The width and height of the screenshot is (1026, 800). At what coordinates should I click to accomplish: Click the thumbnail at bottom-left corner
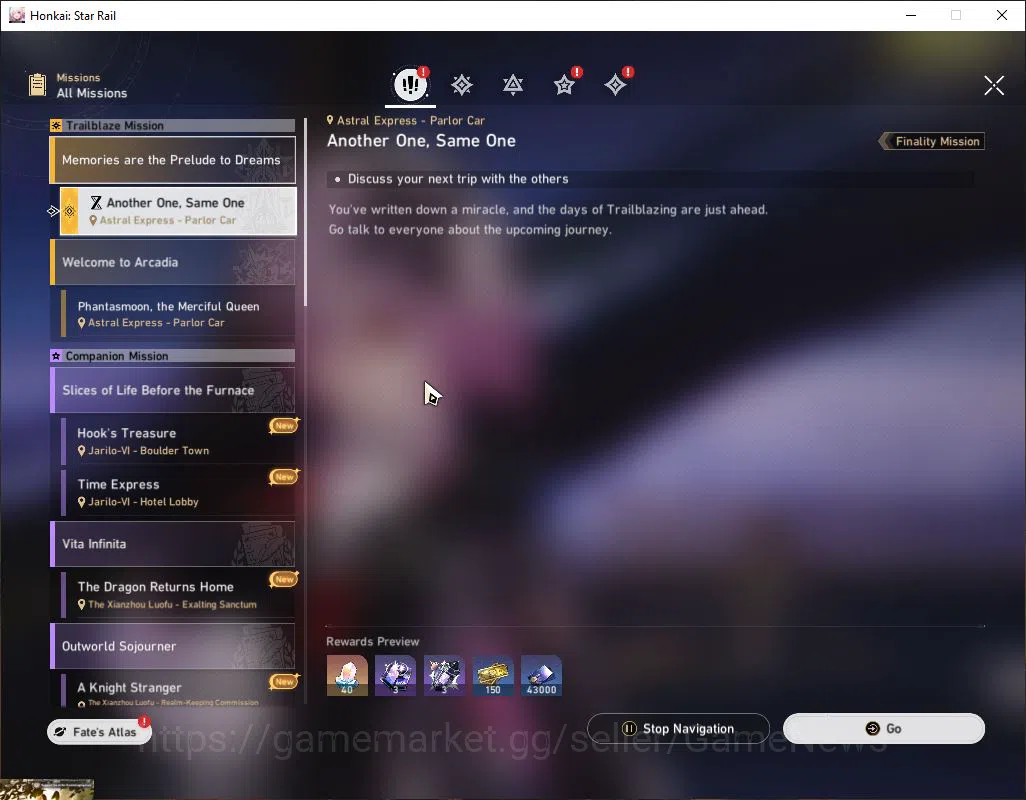pyautogui.click(x=47, y=790)
